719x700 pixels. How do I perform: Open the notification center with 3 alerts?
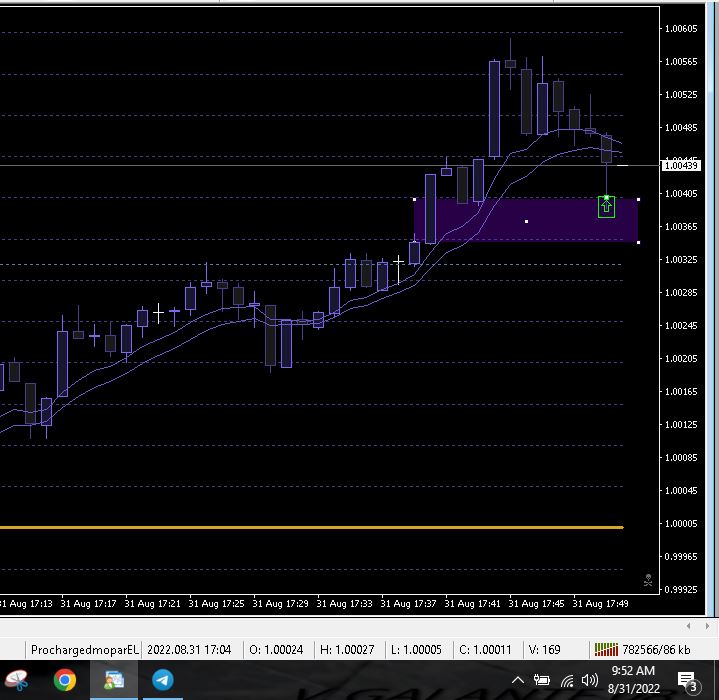[x=687, y=681]
